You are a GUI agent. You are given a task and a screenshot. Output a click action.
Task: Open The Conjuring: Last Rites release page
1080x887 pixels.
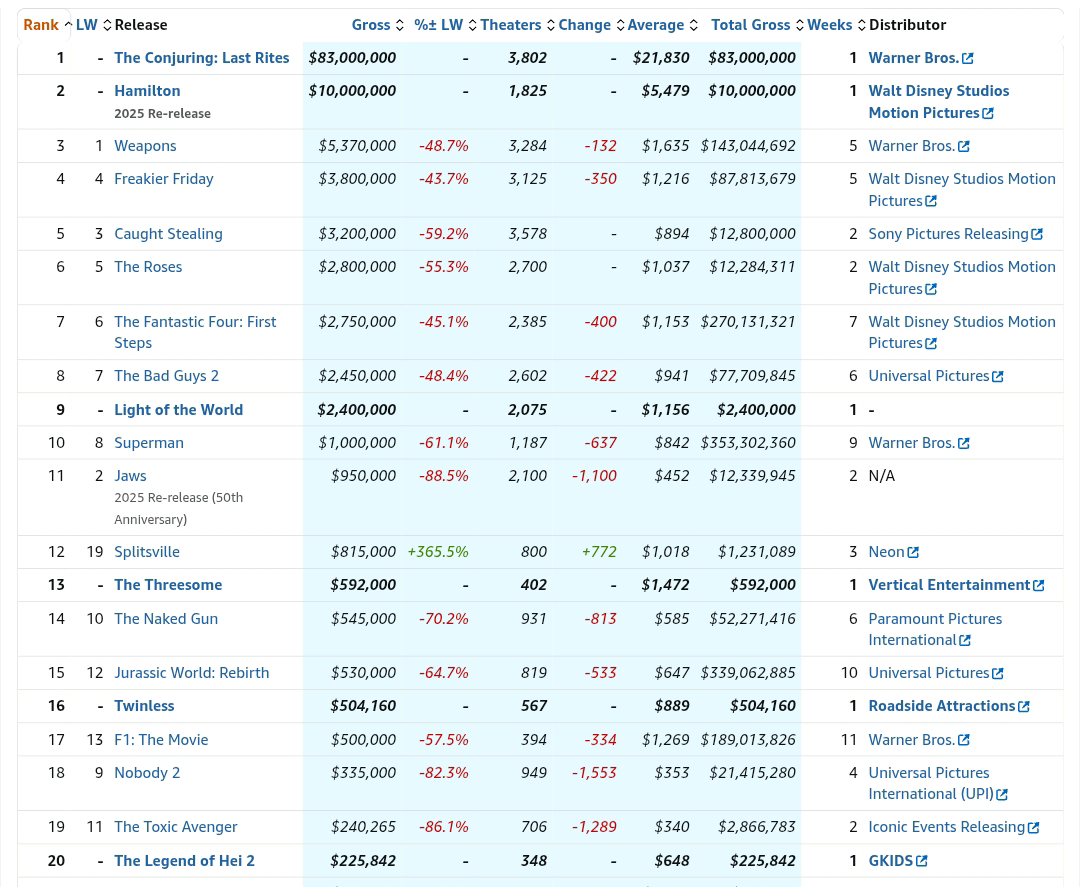(201, 58)
